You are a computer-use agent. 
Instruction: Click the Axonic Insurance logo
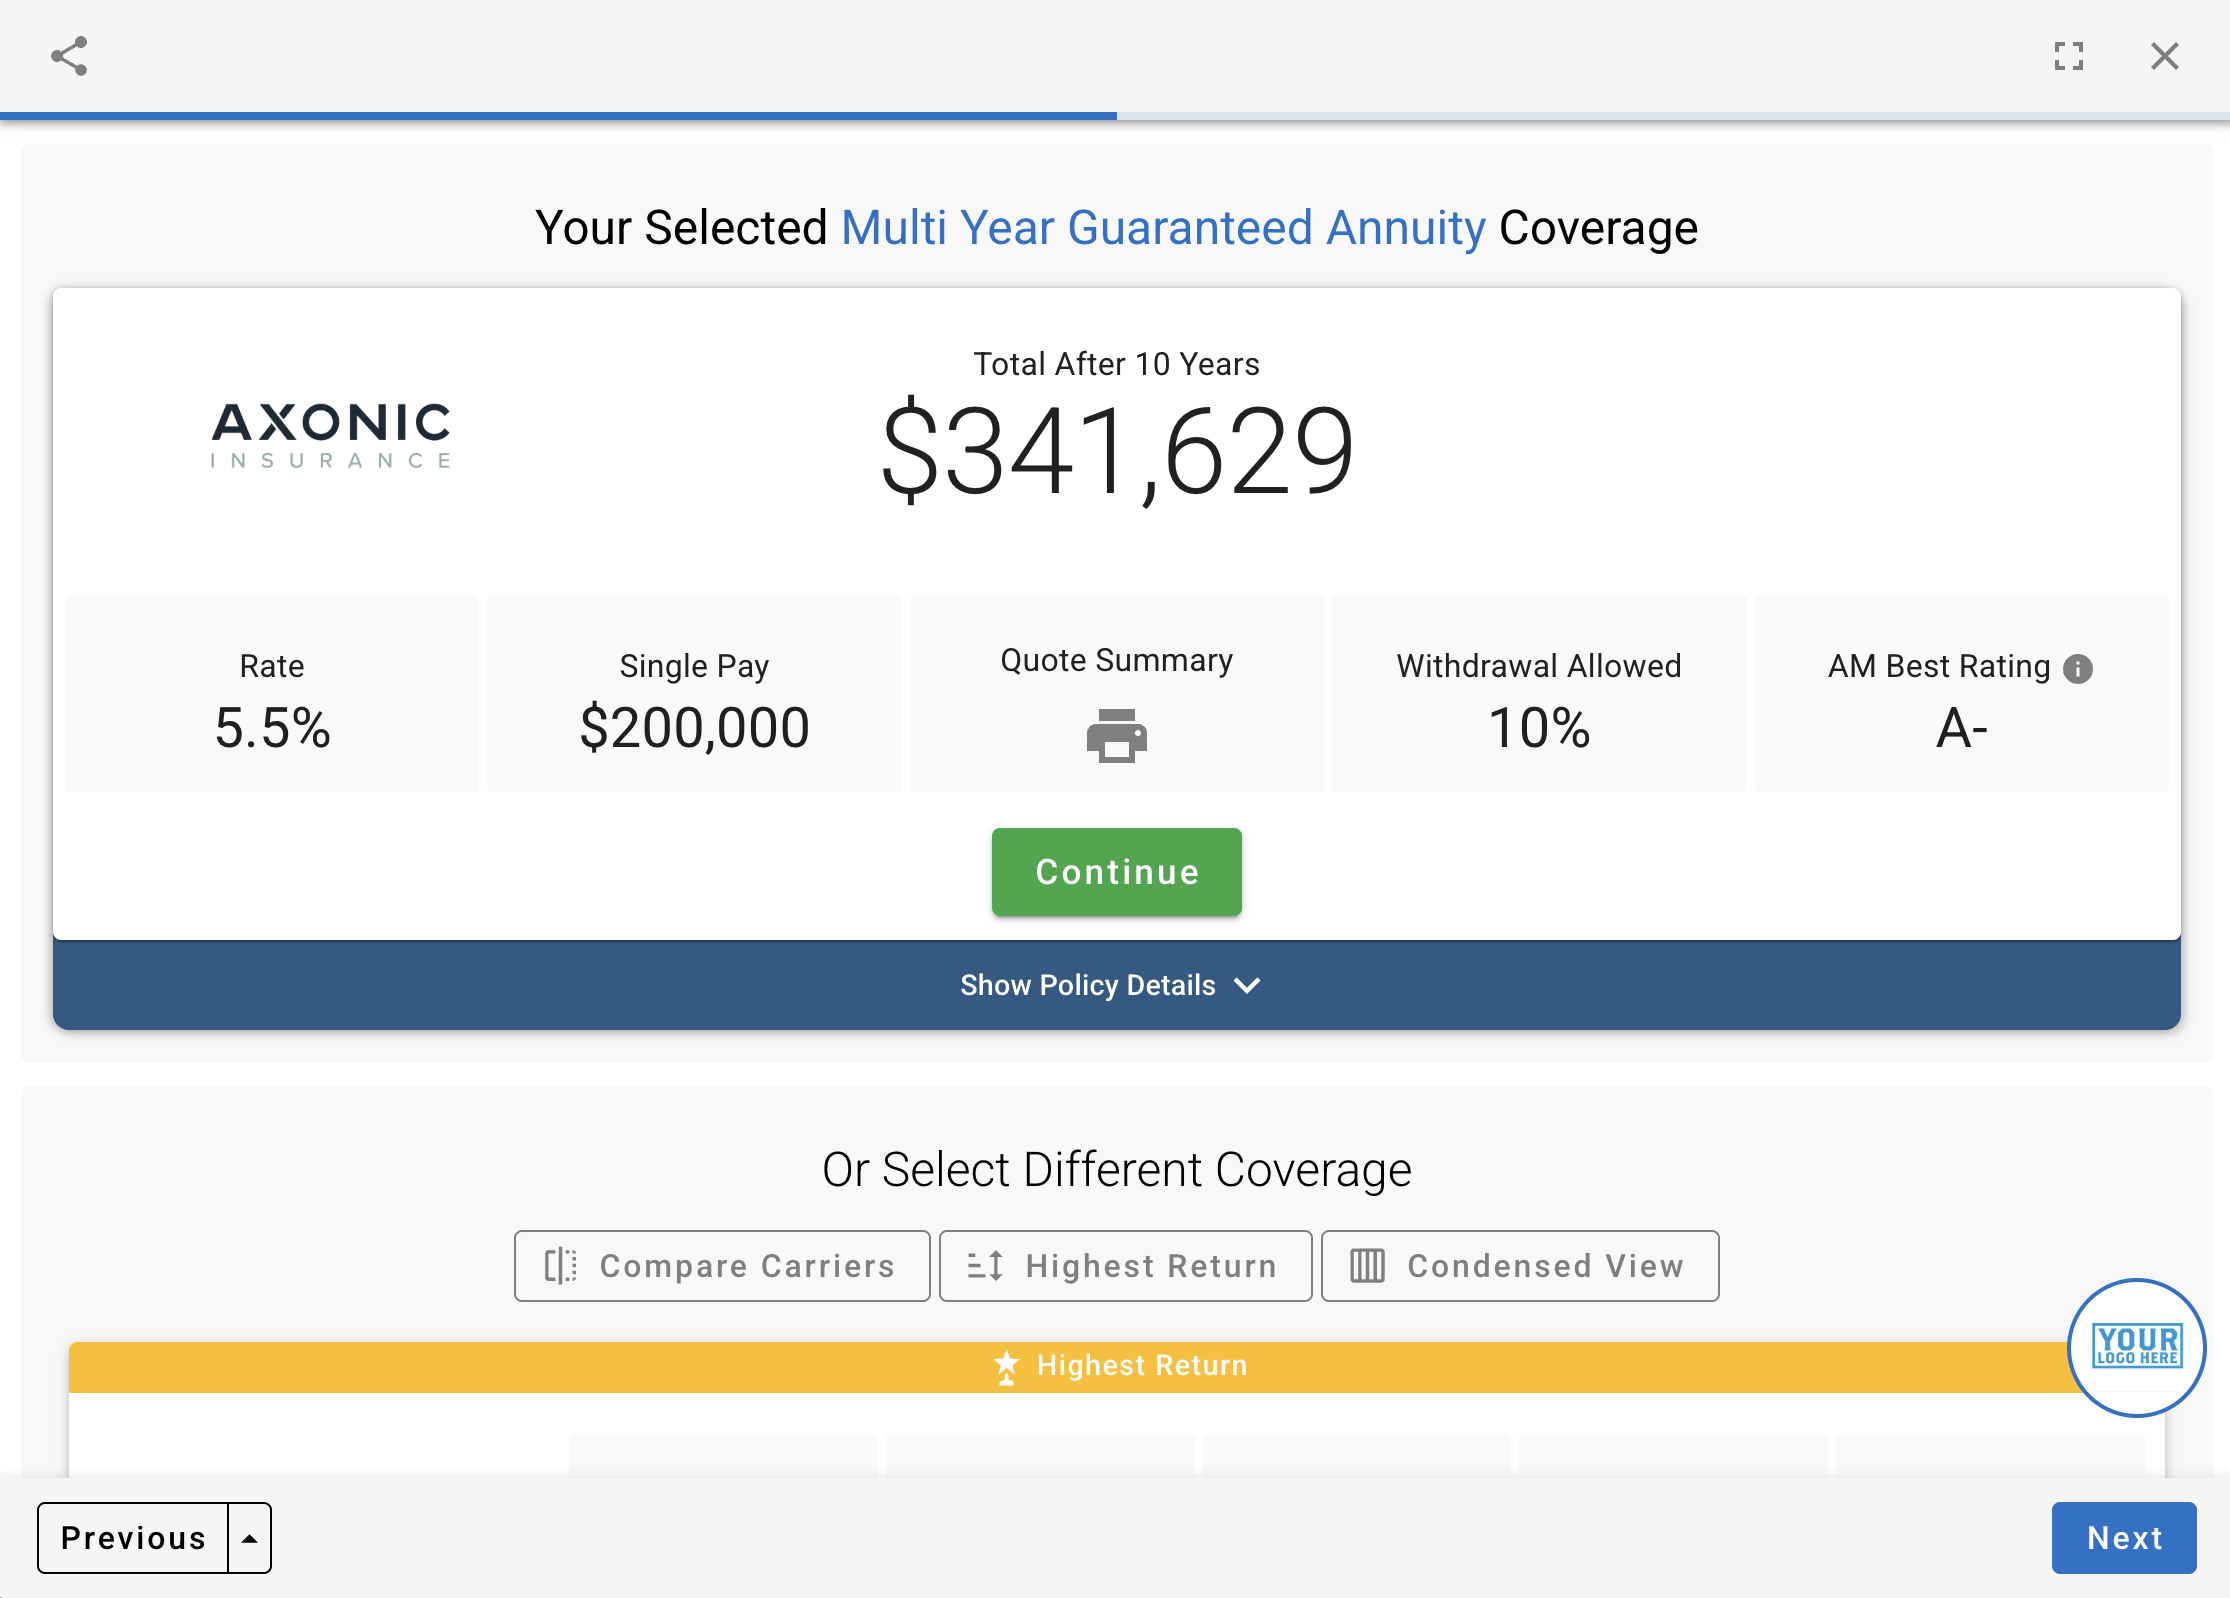point(331,435)
